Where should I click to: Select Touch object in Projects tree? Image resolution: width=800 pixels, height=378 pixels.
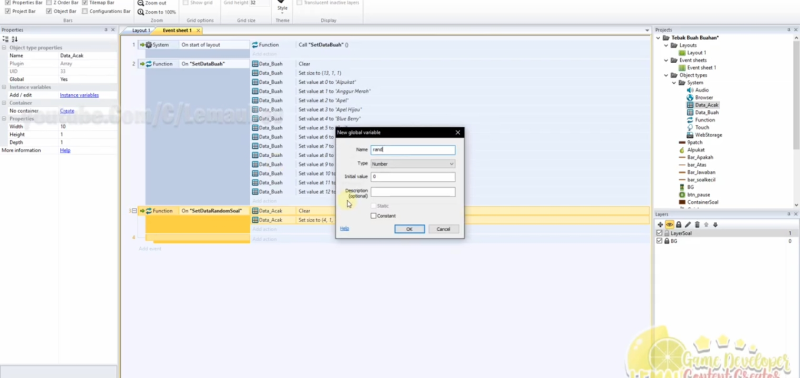click(x=698, y=128)
